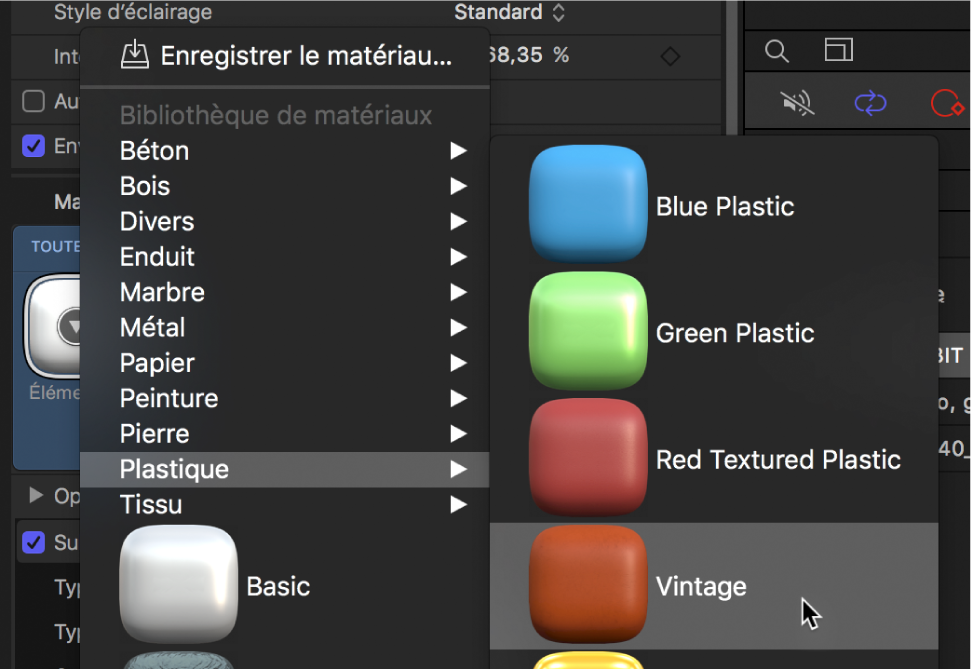971x670 pixels.
Task: Enable loop playback with the blue loop icon
Action: [x=870, y=103]
